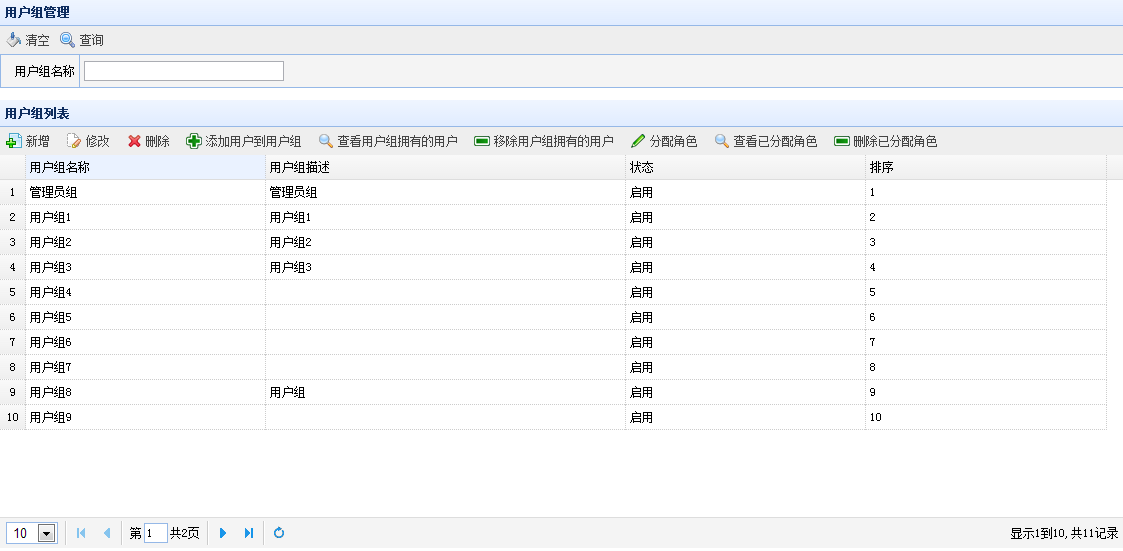Click the 查询 button label
The image size is (1123, 551).
(x=91, y=40)
